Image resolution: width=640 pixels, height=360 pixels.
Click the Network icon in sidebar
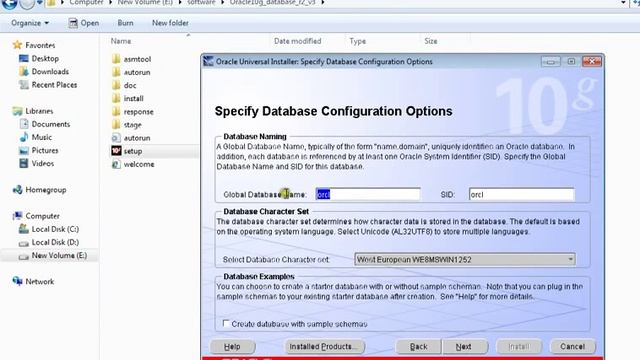pyautogui.click(x=17, y=281)
